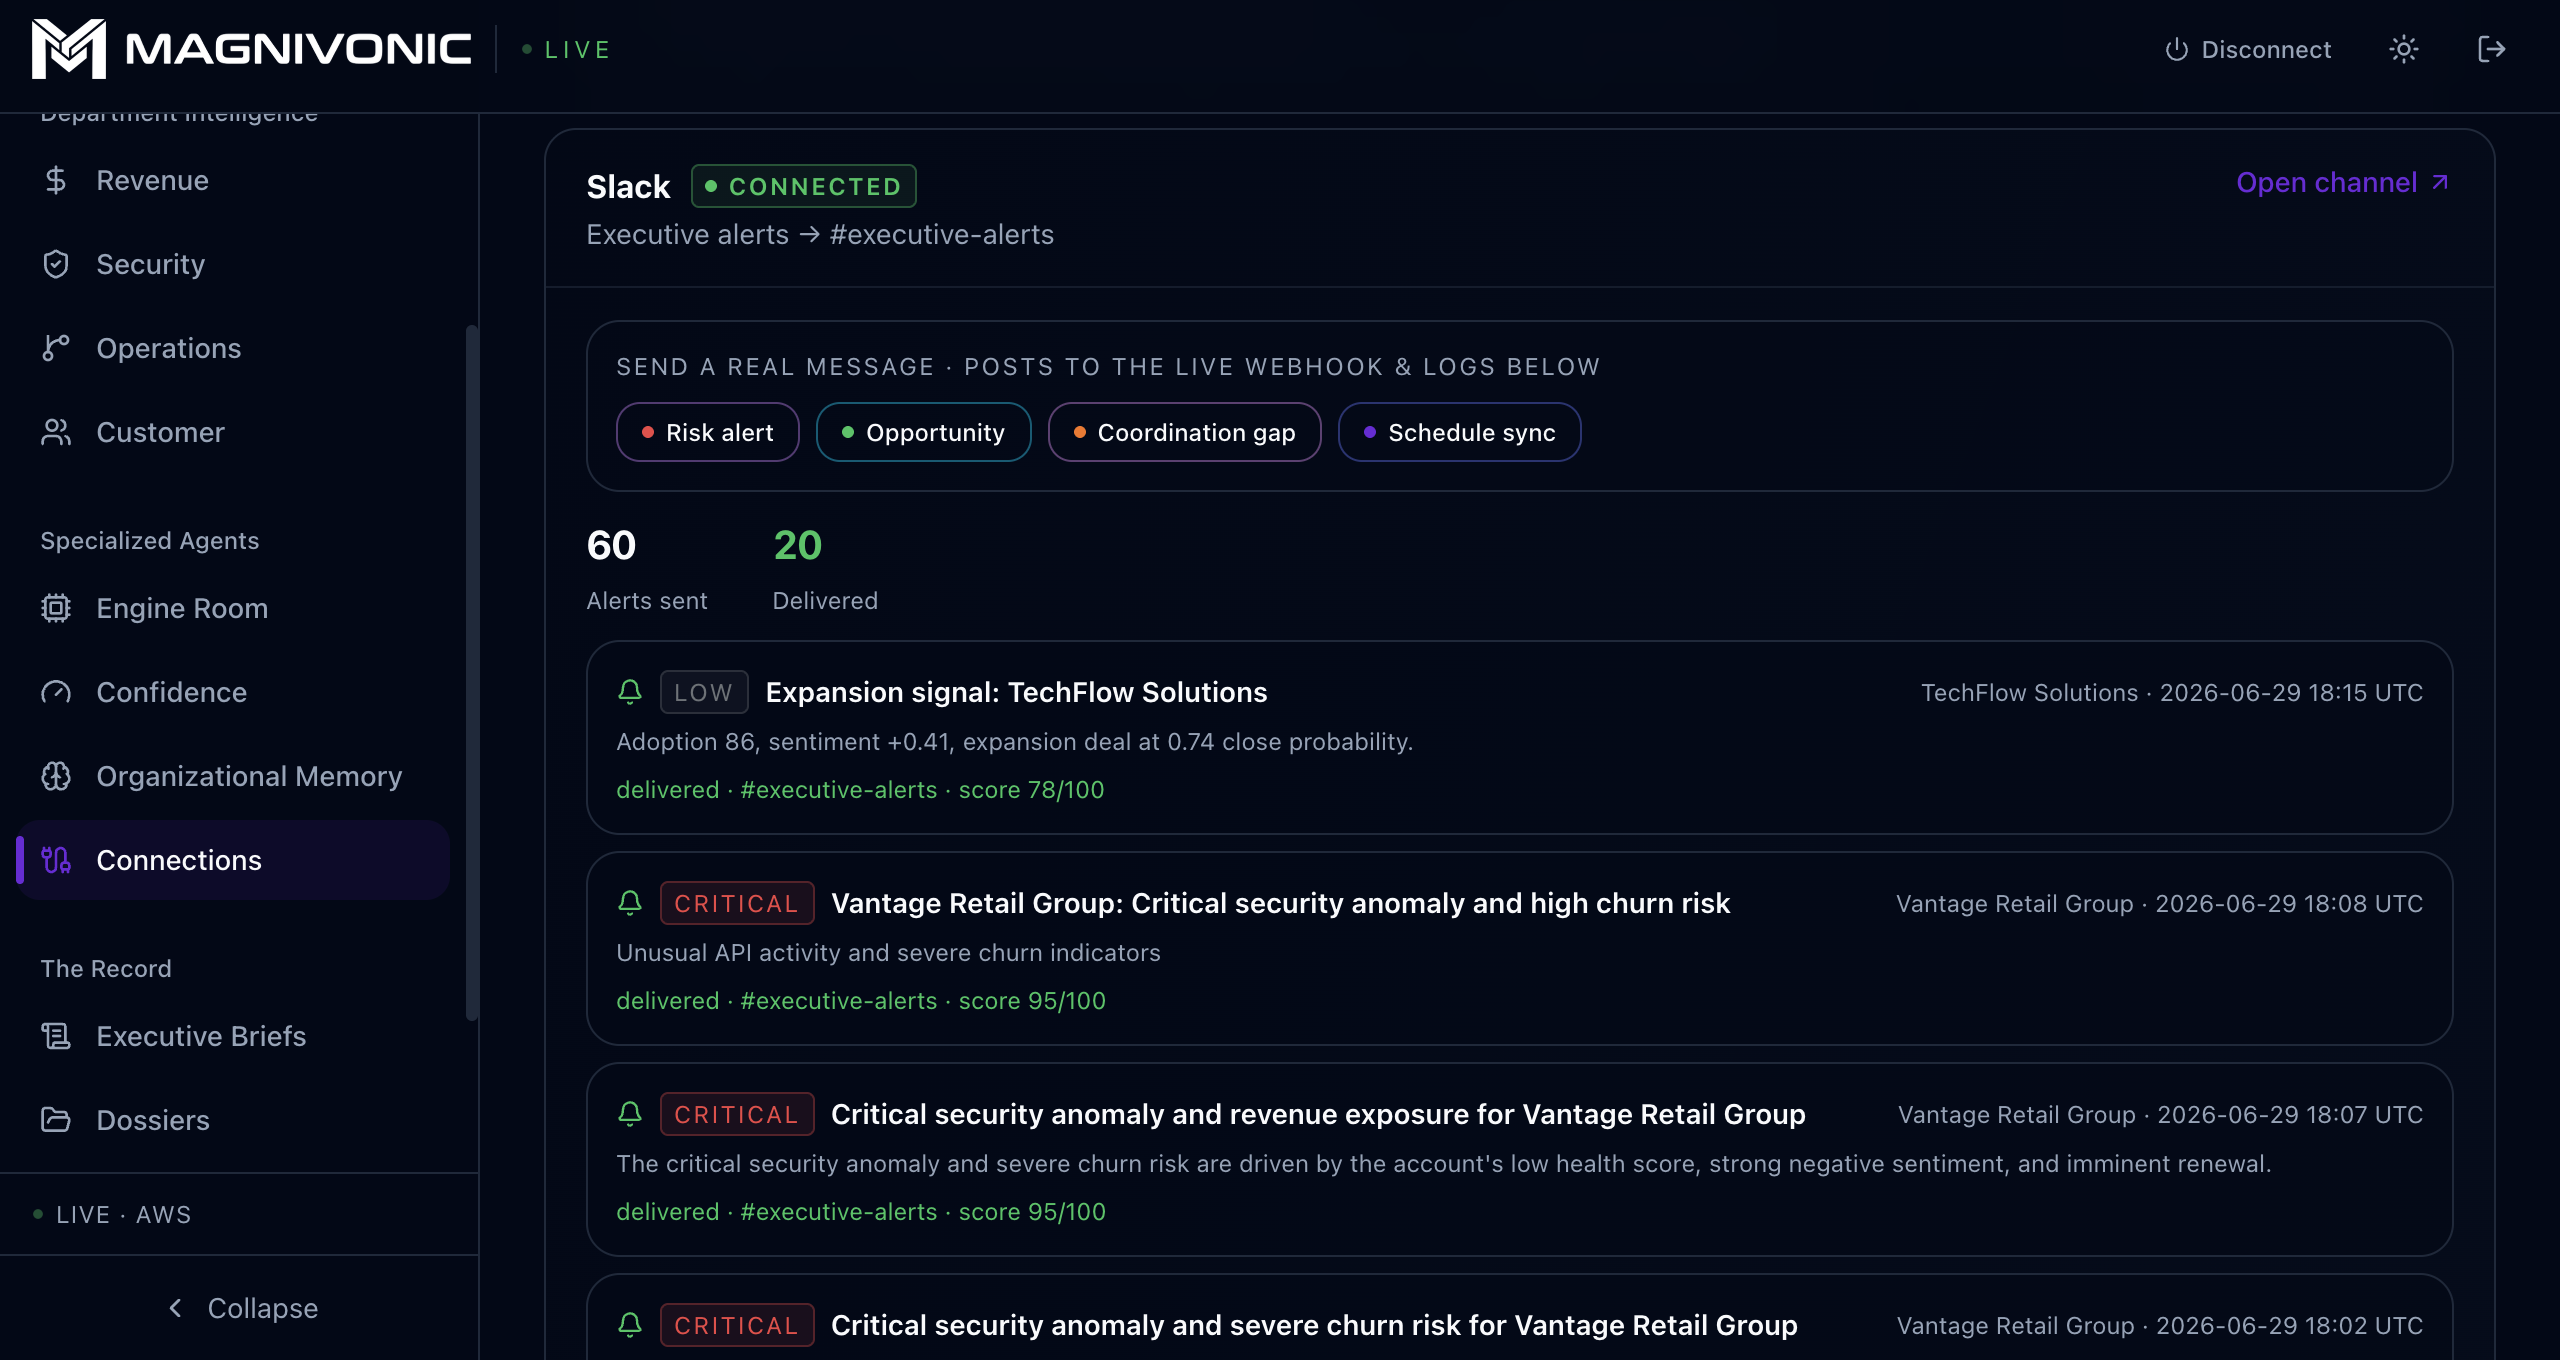Click score 78/100 delivery line

point(860,789)
